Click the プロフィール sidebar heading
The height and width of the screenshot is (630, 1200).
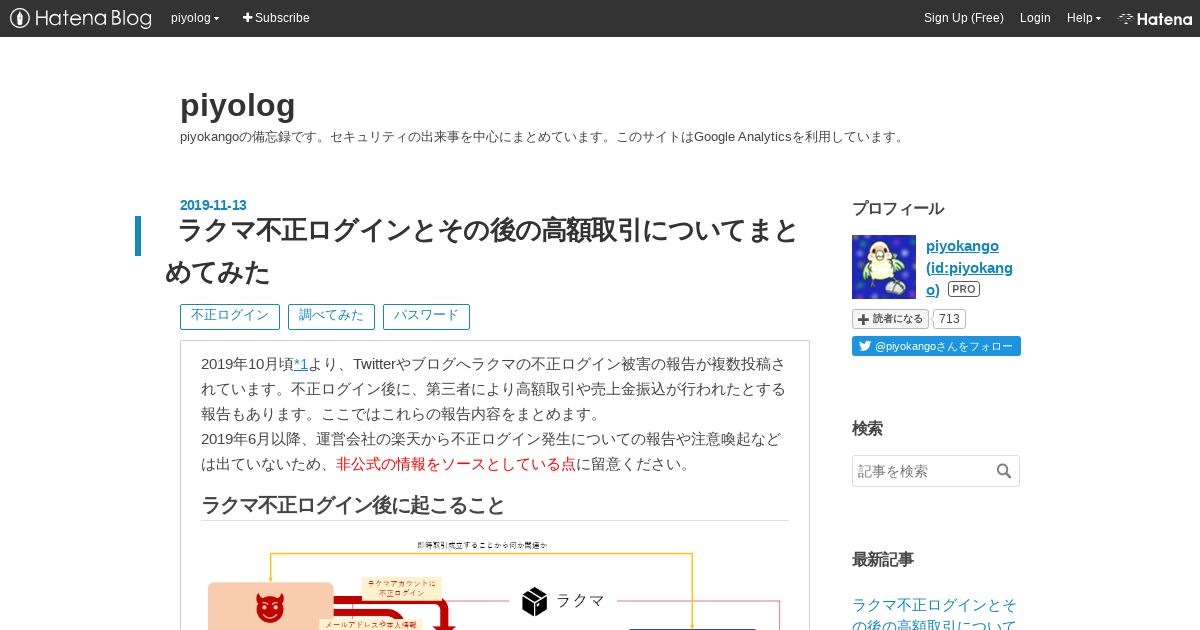point(898,208)
